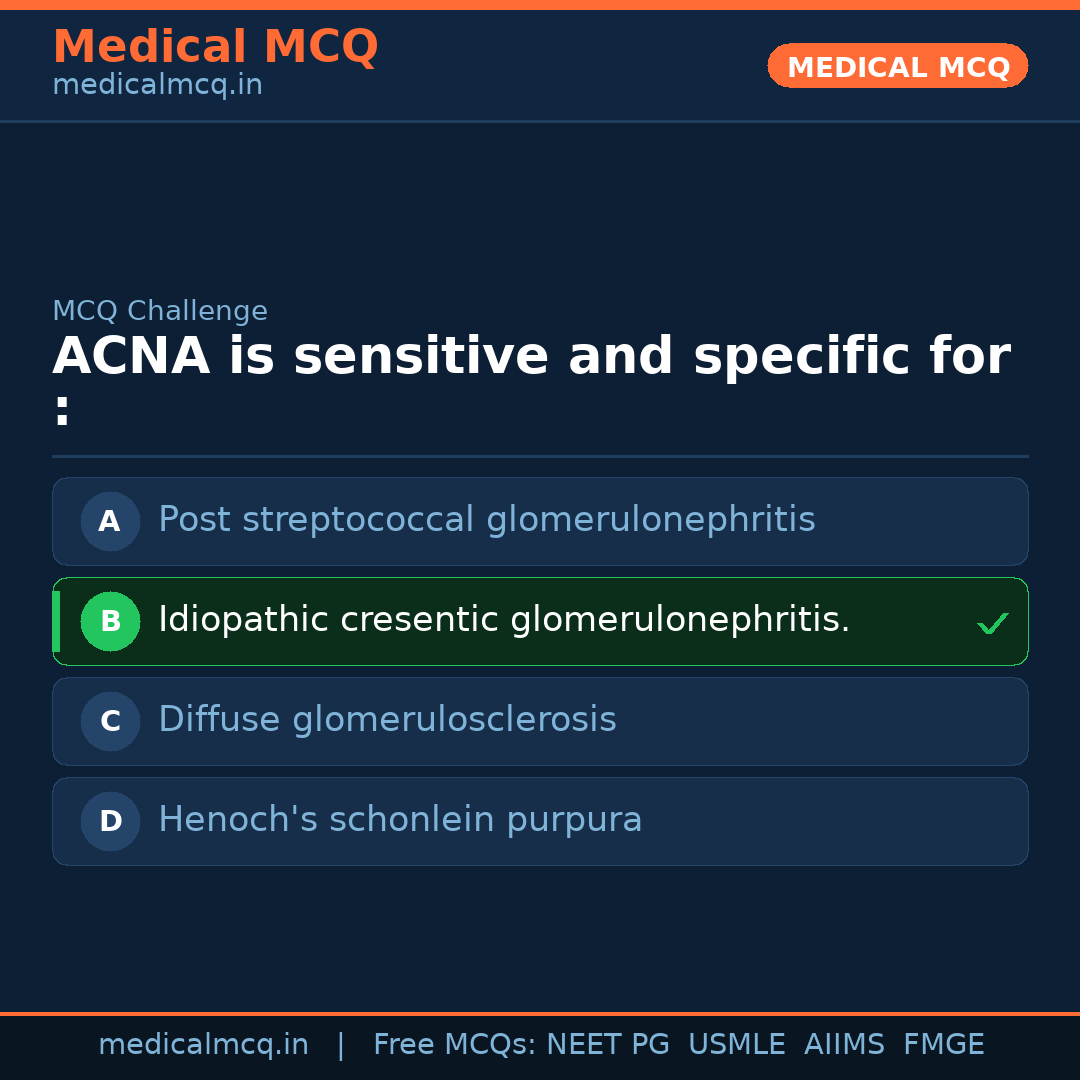Choose Idiopathic cresentic glomerulonephritis answer
1080x1080 pixels.
tap(503, 620)
